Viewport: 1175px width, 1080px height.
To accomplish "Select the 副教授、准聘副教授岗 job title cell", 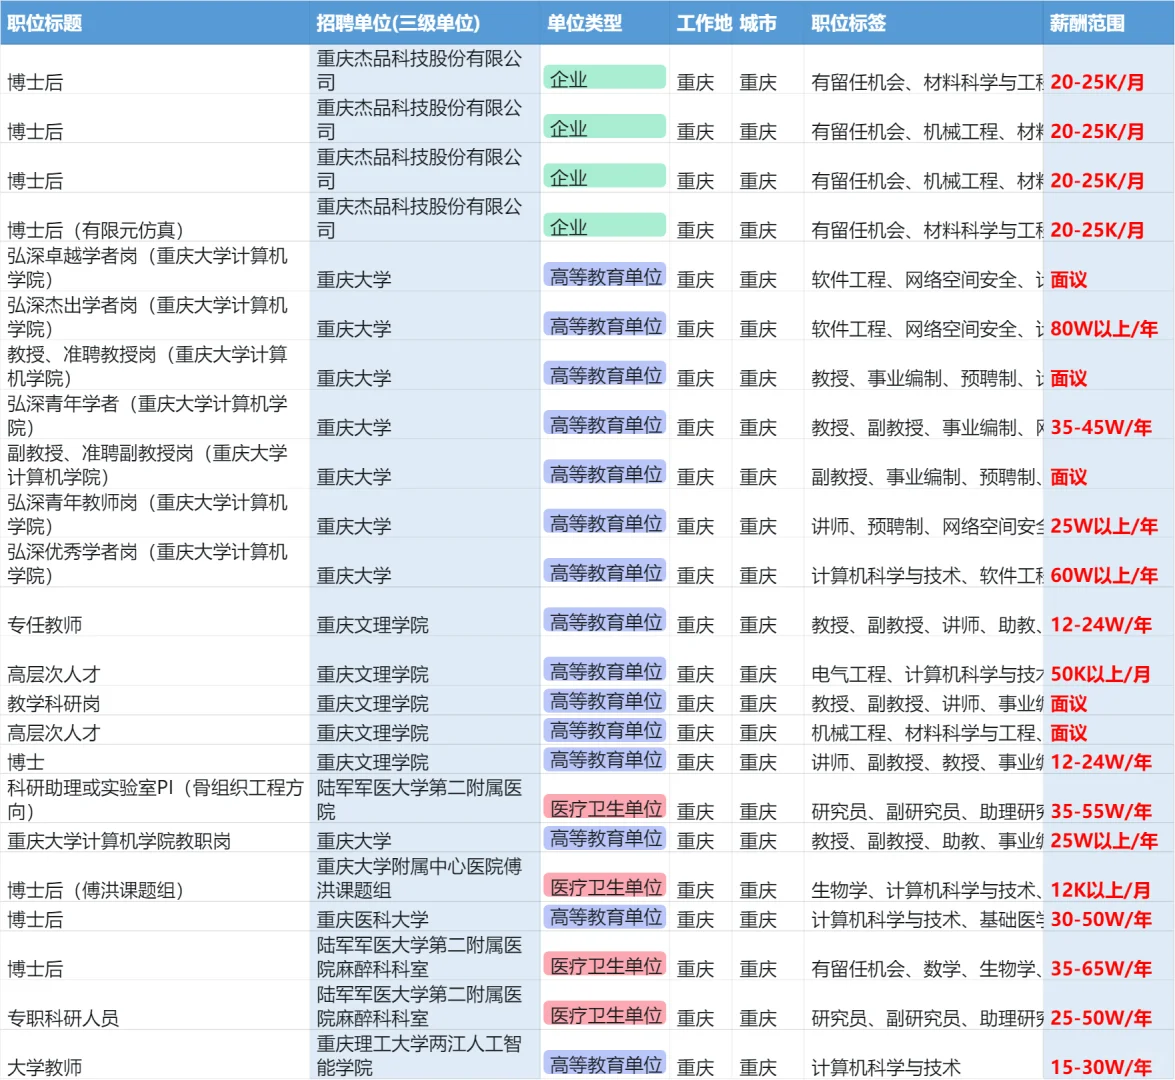I will (155, 464).
